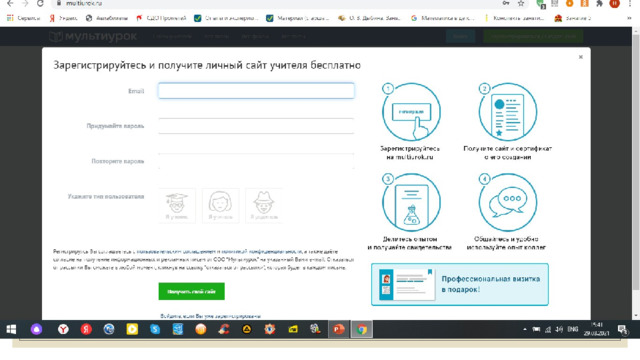The image size is (640, 360).
Task: Open the user agreement link
Action: [177, 251]
